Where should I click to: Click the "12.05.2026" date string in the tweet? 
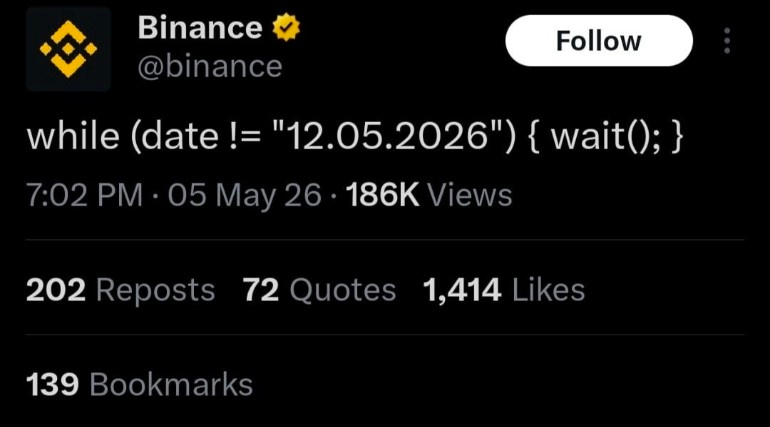pyautogui.click(x=386, y=136)
